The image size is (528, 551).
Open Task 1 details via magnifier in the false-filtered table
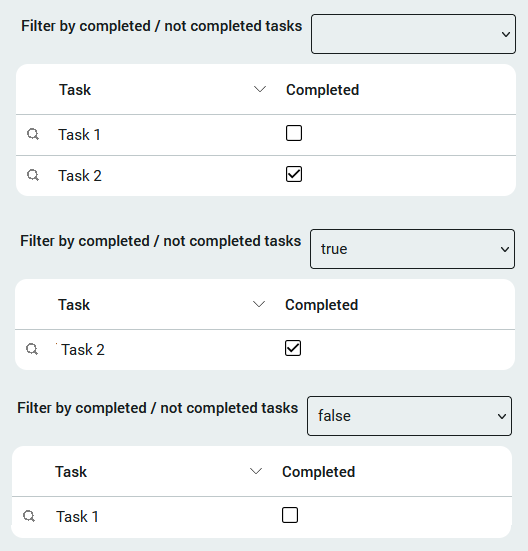pyautogui.click(x=29, y=516)
